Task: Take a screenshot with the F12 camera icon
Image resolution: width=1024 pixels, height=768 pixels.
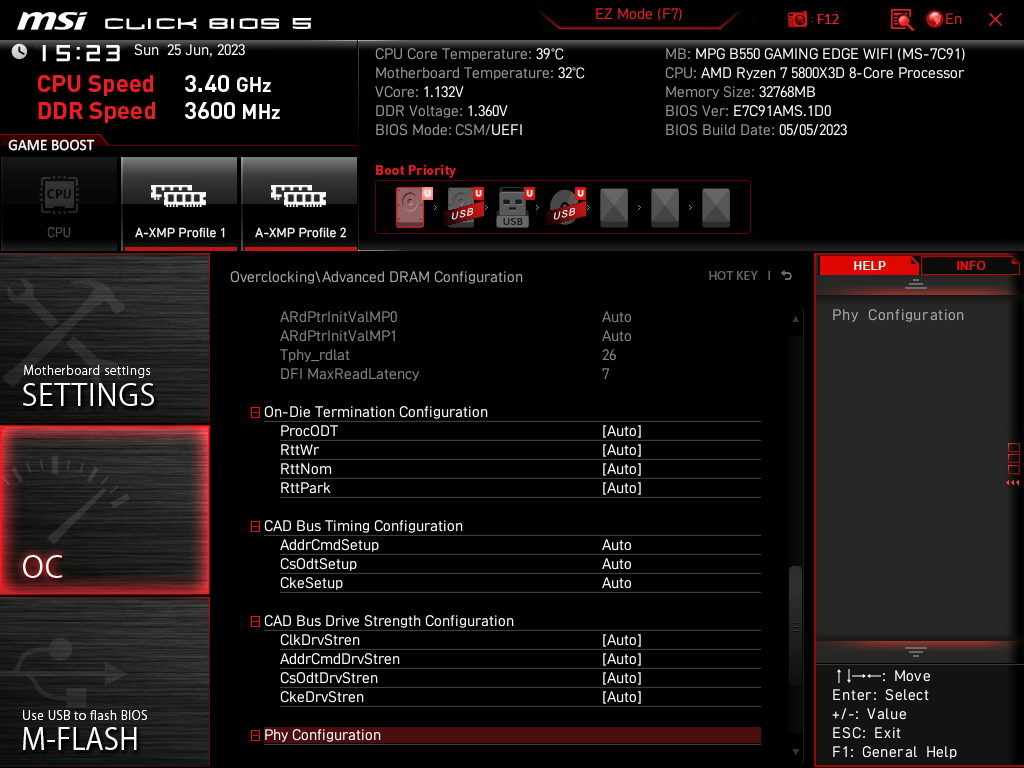Action: (x=797, y=20)
